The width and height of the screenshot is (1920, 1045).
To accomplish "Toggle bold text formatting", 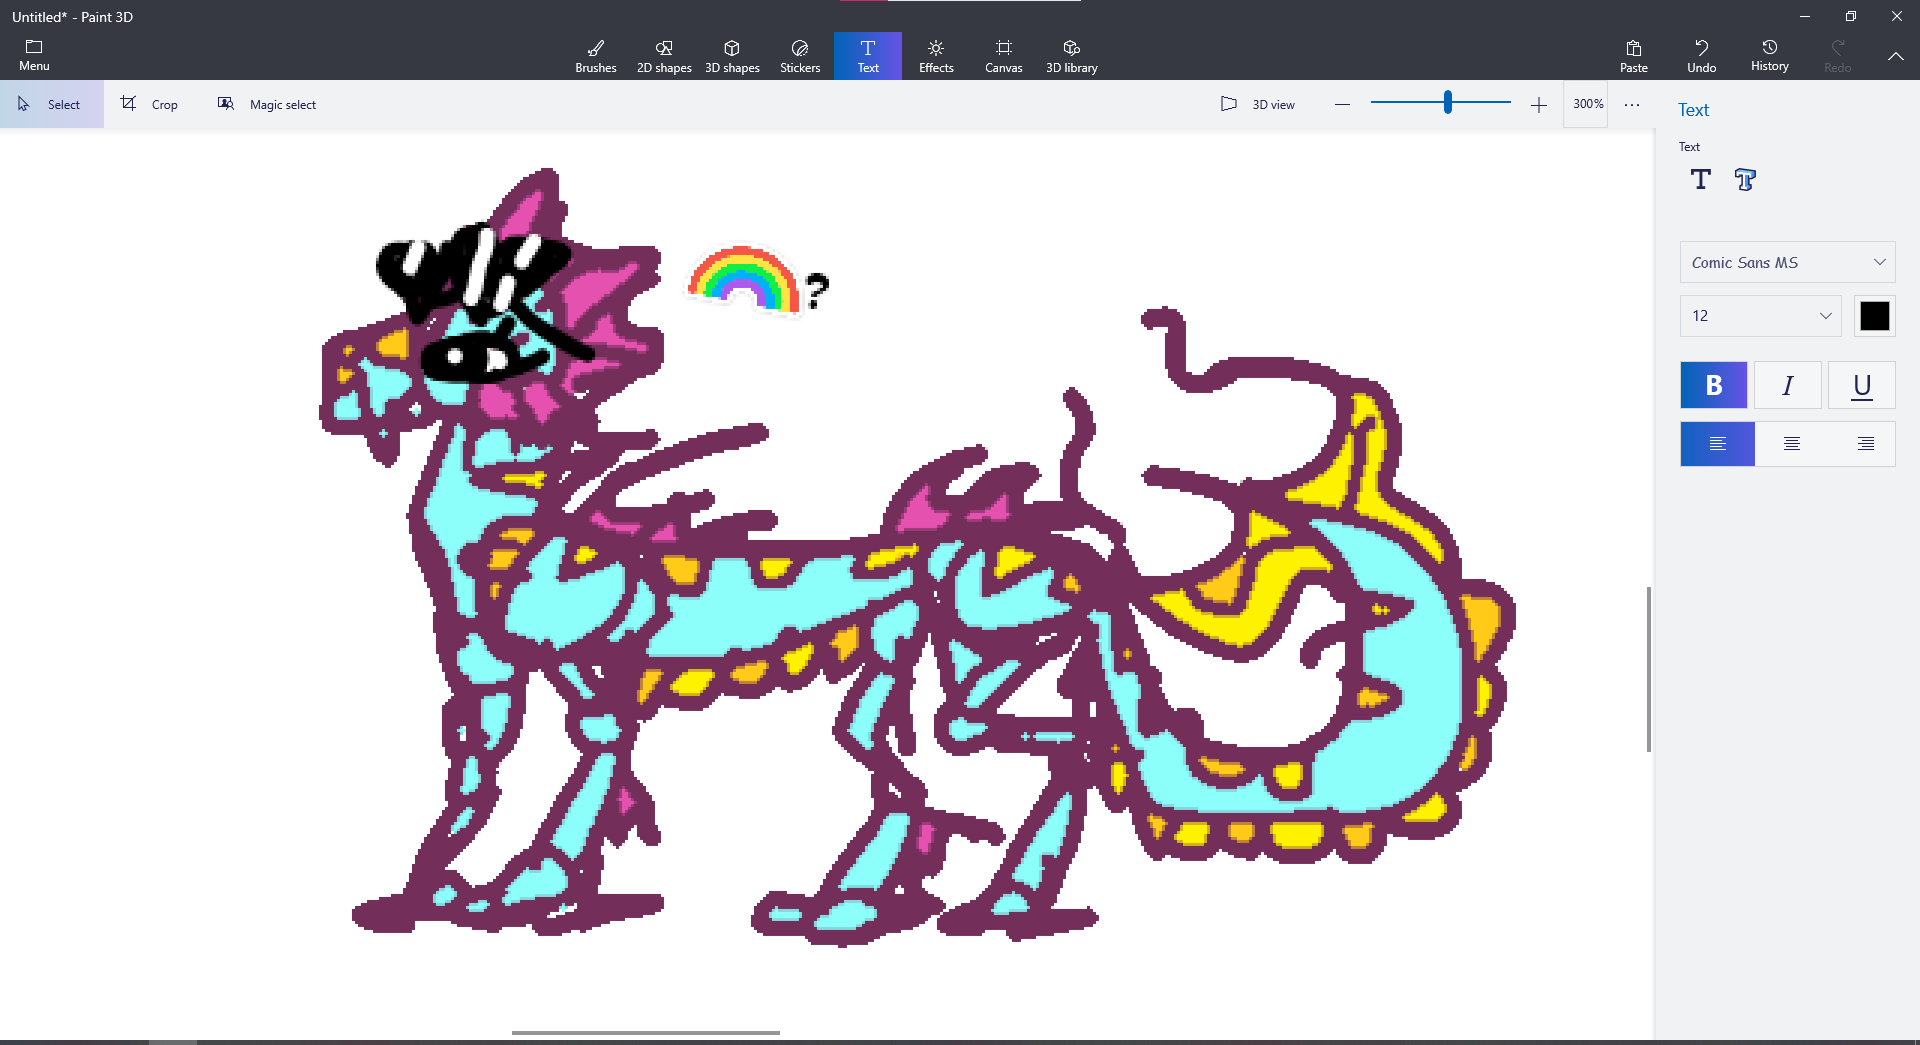I will tap(1713, 385).
